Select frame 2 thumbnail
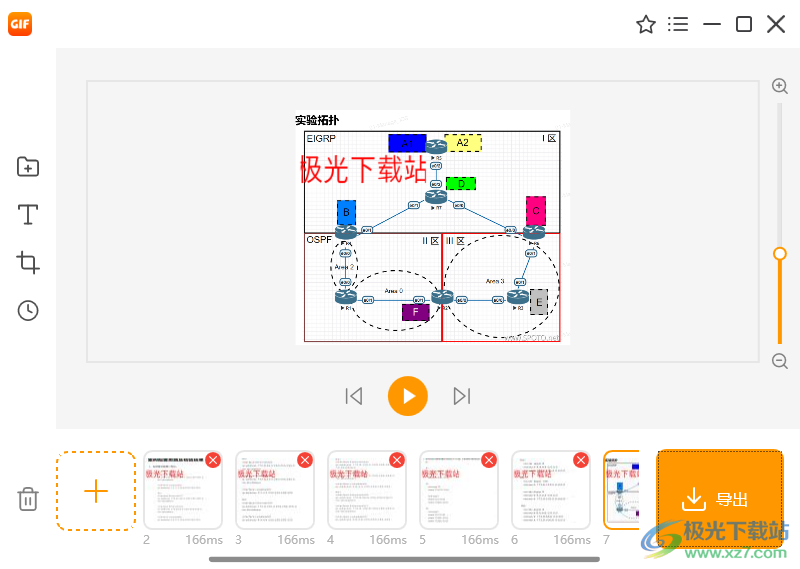The width and height of the screenshot is (800, 569). point(183,490)
